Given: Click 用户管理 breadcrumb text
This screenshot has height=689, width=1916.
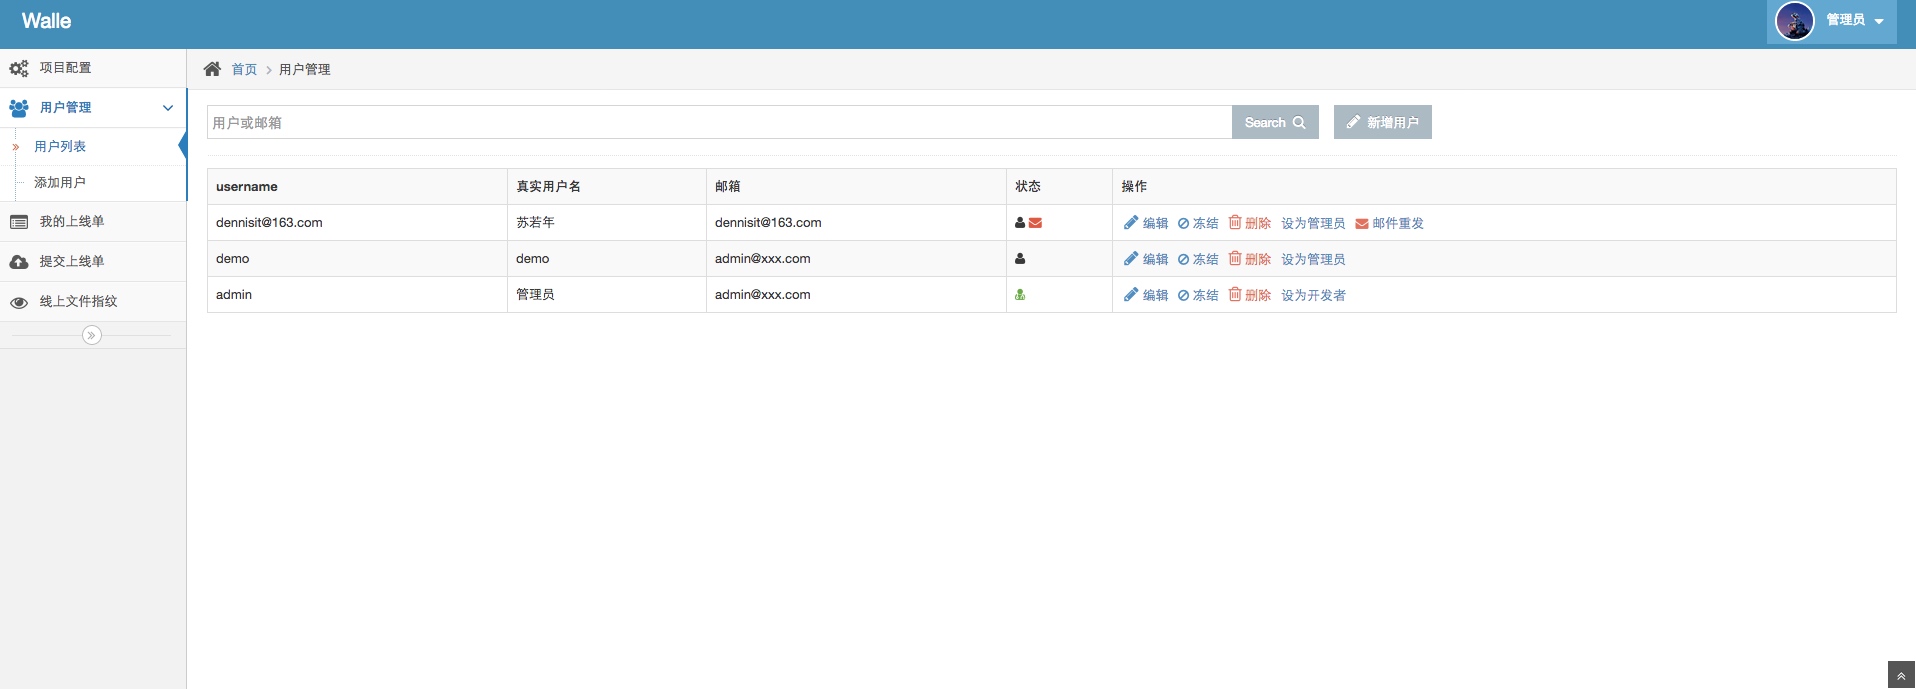Looking at the screenshot, I should pos(305,69).
